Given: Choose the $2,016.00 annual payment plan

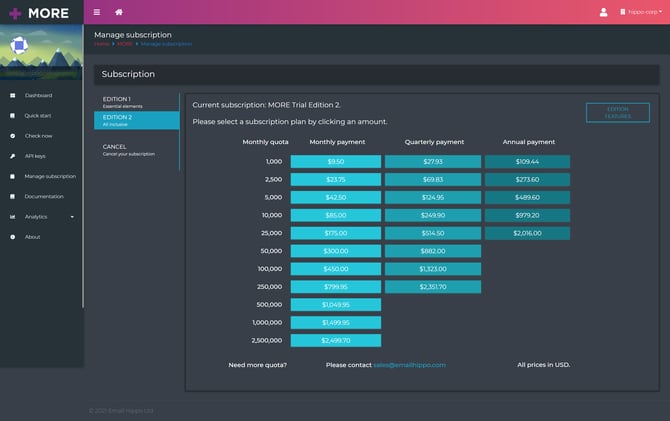Looking at the screenshot, I should (x=527, y=233).
